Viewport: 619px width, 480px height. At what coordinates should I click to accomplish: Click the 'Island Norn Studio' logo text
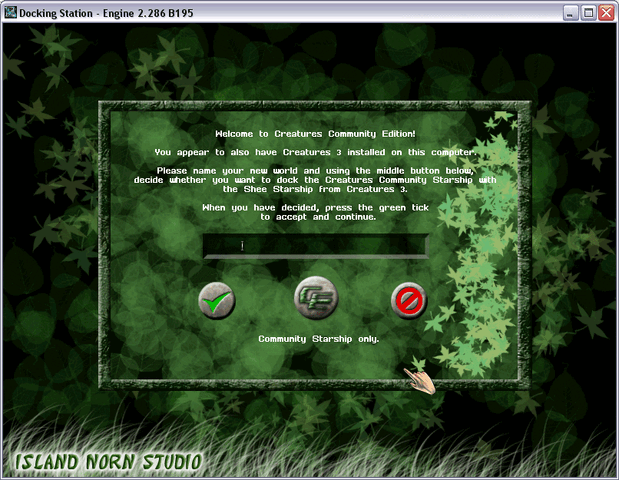(x=109, y=462)
